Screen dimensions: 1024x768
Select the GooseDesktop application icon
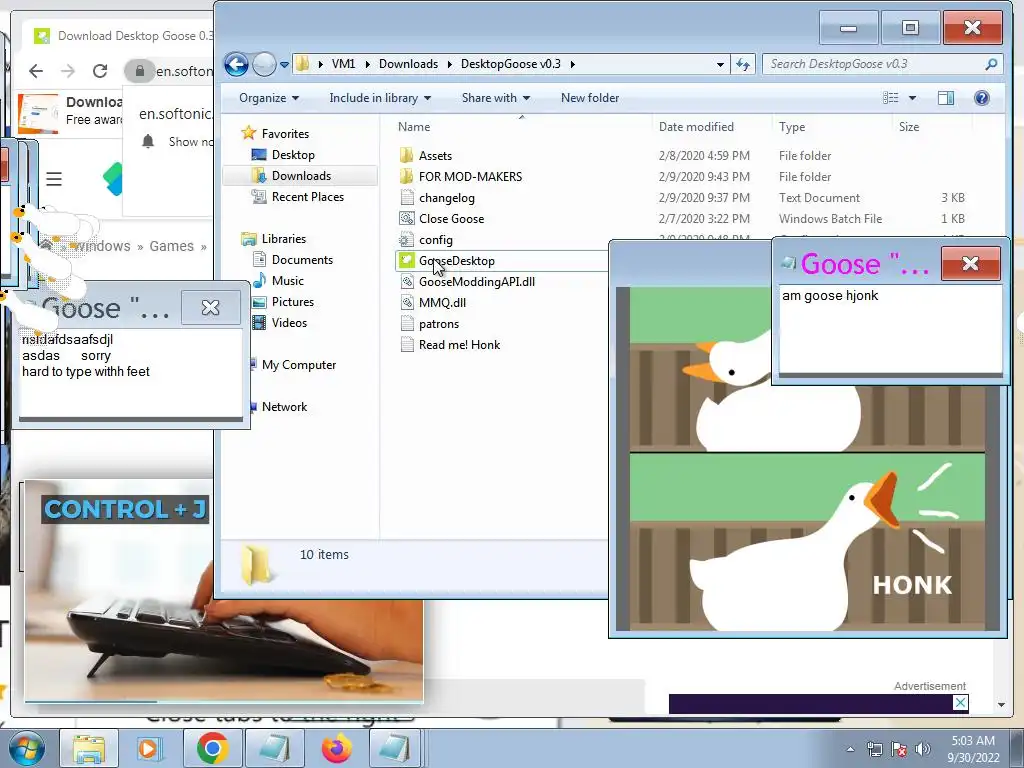[406, 261]
